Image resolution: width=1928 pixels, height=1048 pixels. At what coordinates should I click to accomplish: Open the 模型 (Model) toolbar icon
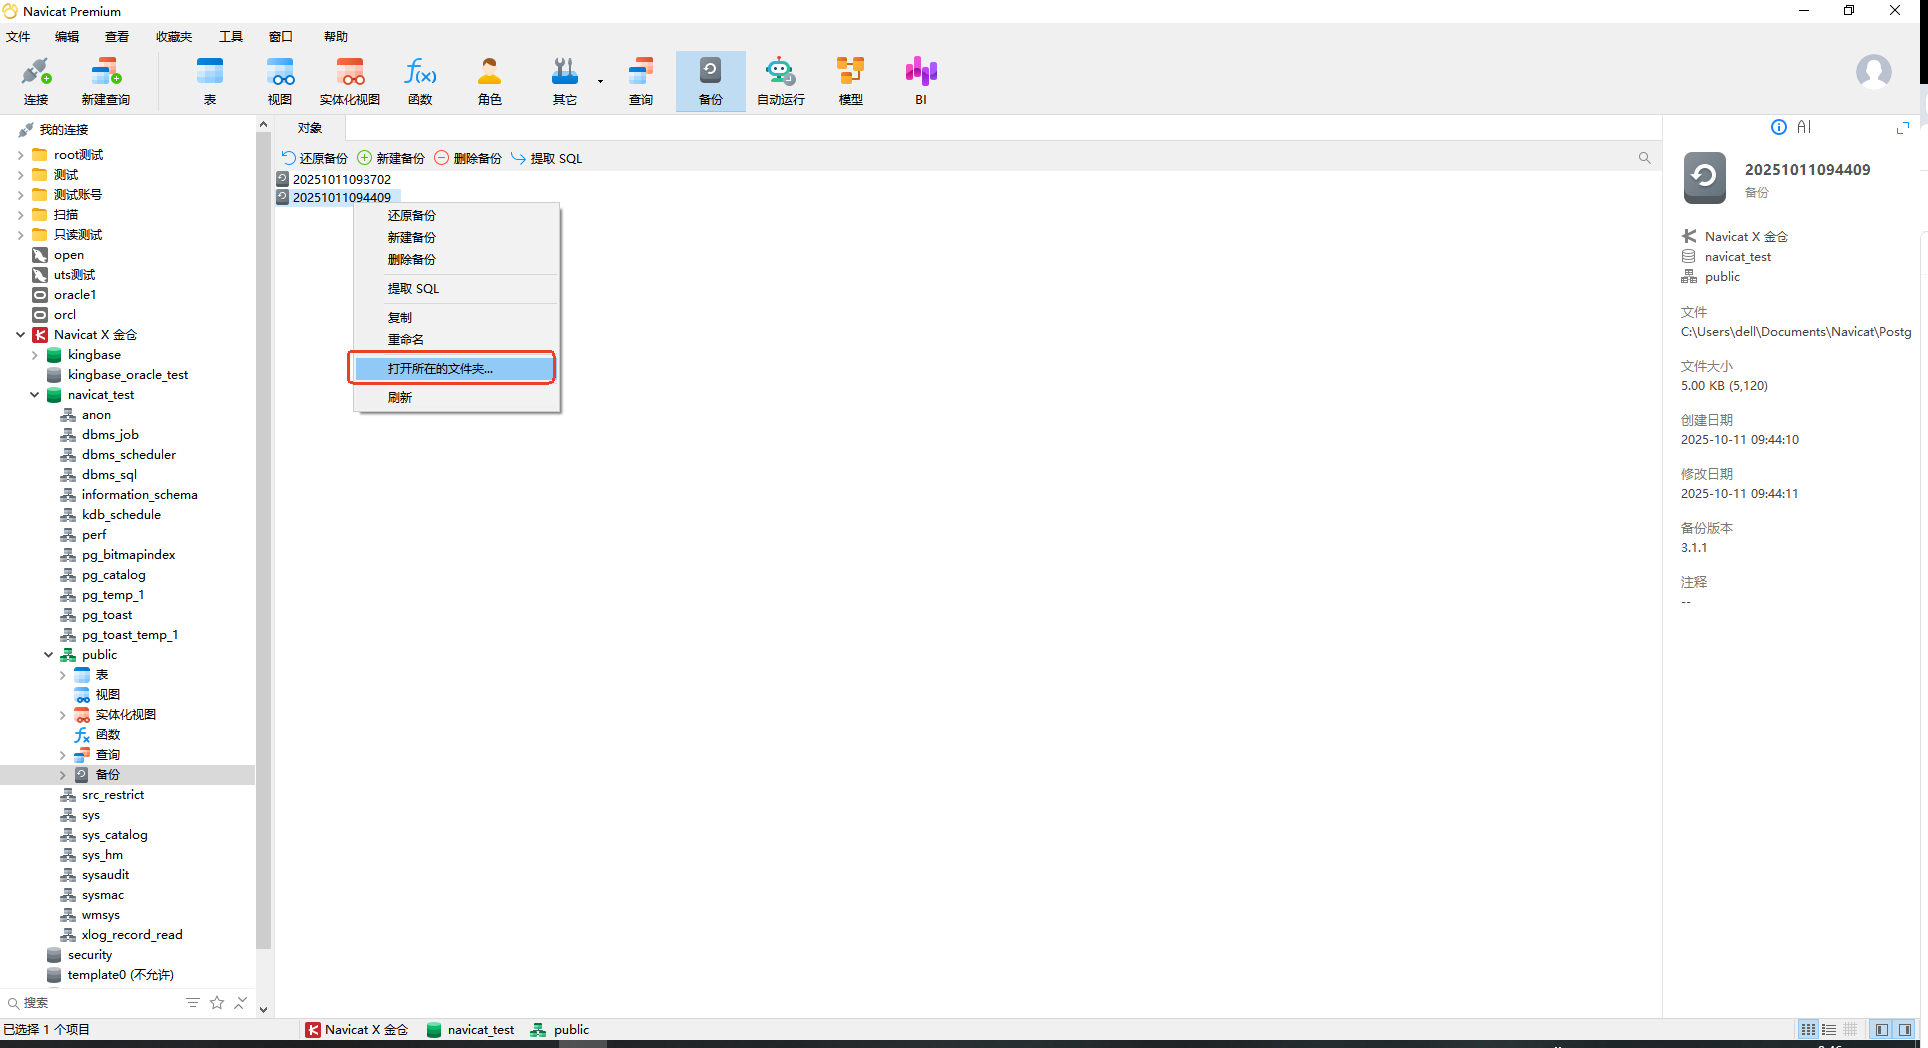tap(851, 81)
